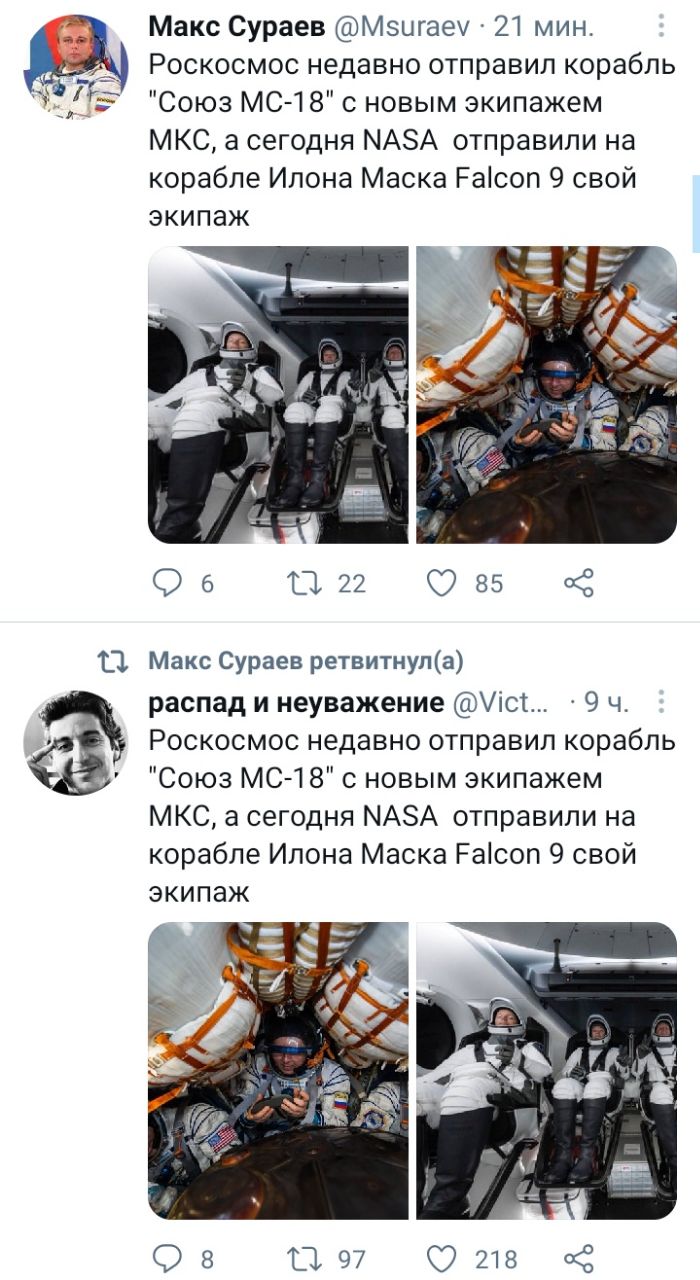
Task: Open more options menu for Макс Сураев's tweet
Action: pos(660,27)
